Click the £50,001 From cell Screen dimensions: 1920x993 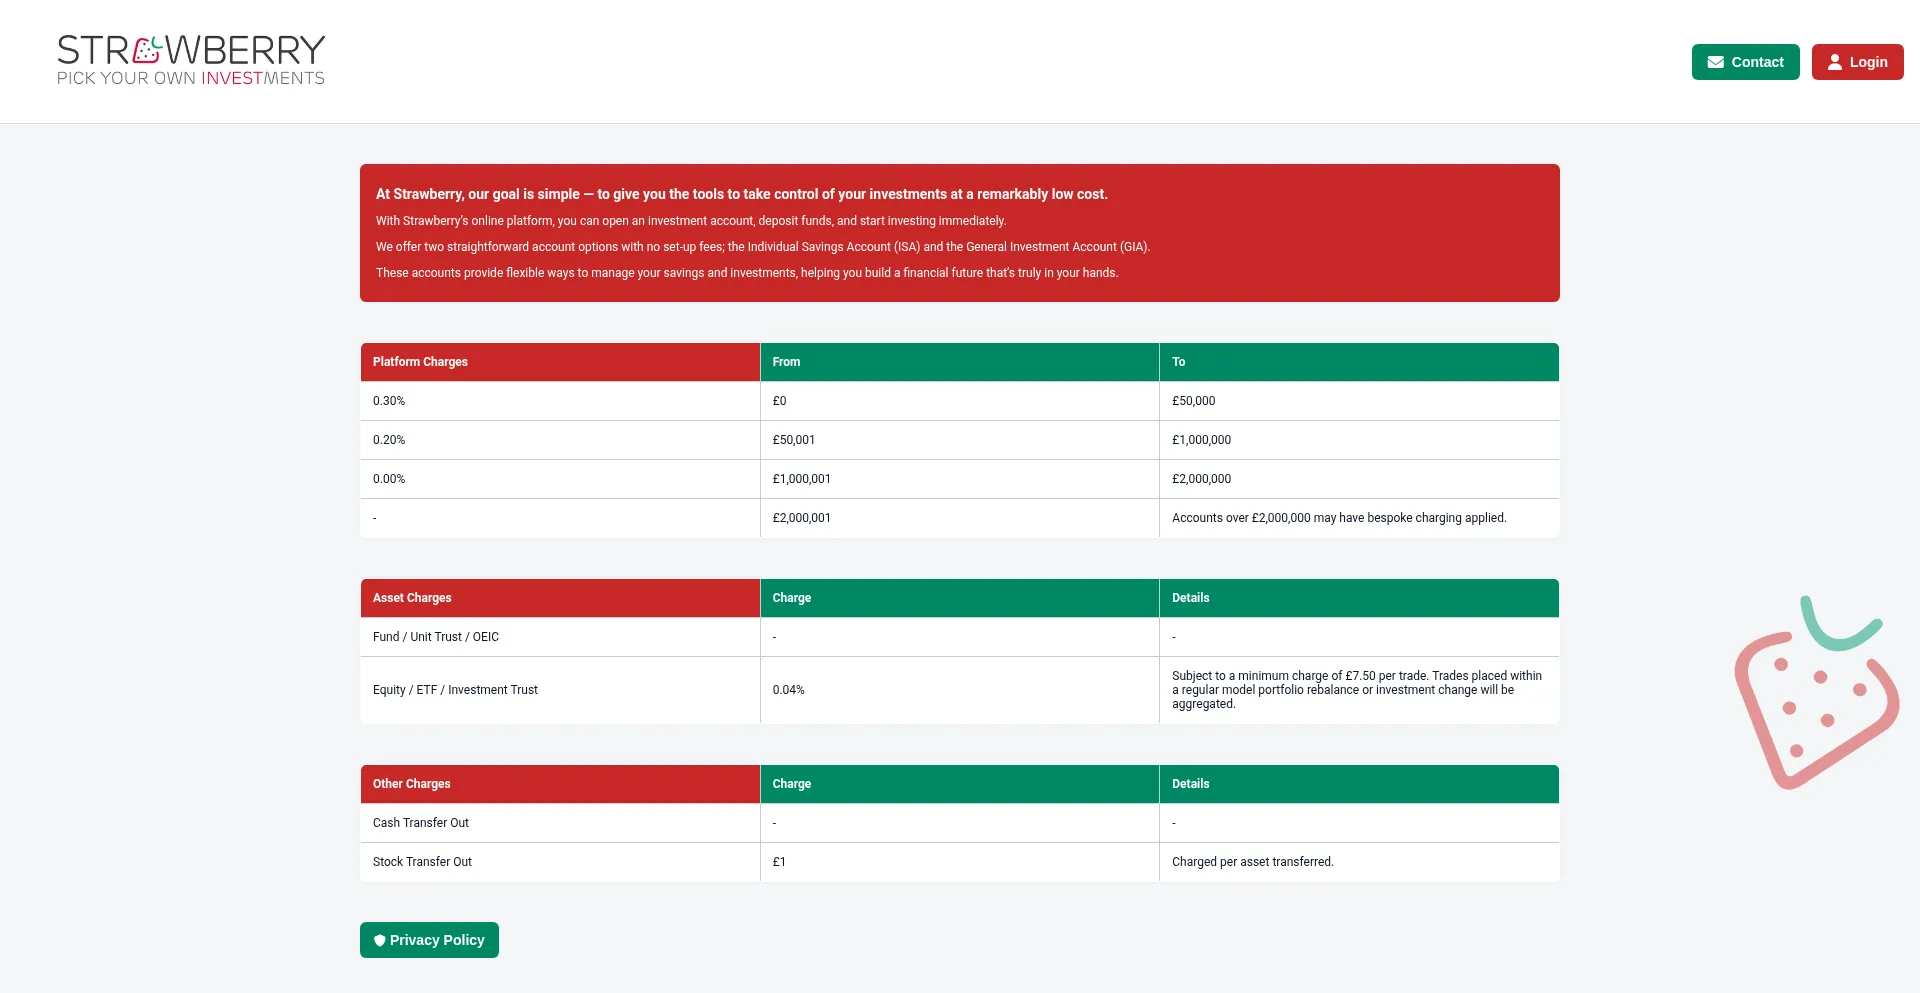click(960, 440)
